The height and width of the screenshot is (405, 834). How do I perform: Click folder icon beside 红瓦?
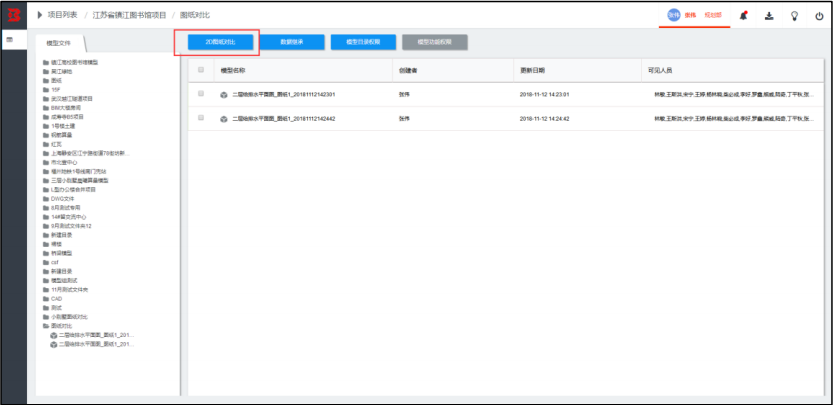(46, 144)
